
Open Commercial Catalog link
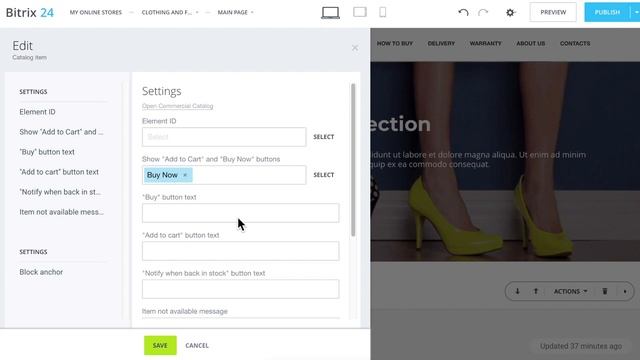pos(178,106)
